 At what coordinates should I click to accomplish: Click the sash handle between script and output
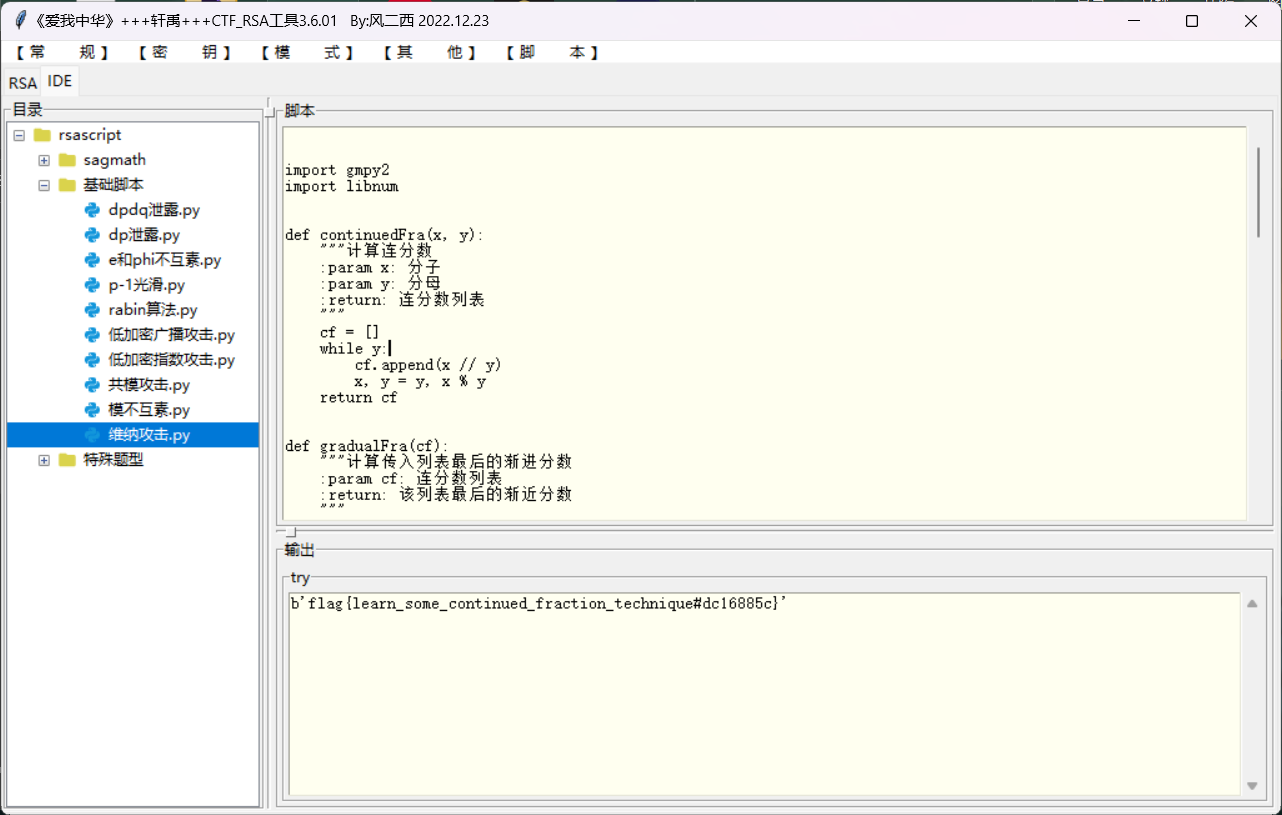coord(290,532)
